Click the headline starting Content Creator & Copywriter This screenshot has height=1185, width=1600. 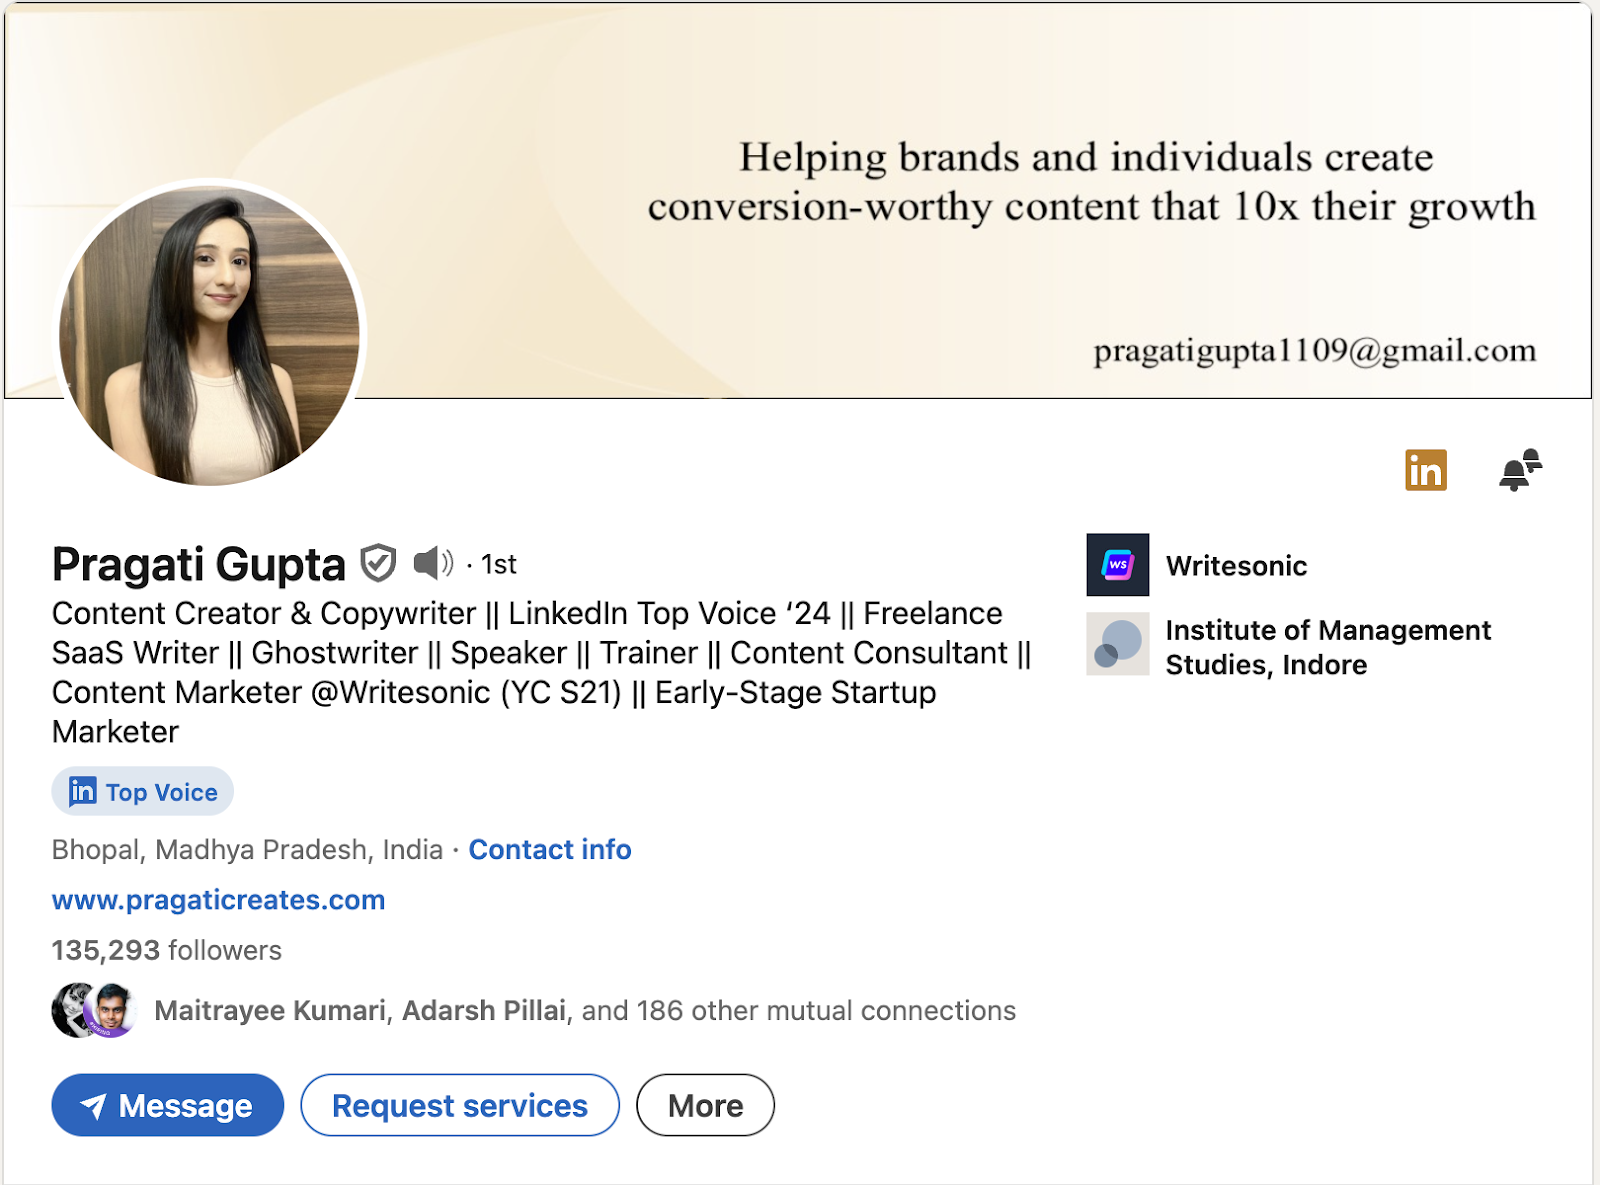[x=542, y=672]
